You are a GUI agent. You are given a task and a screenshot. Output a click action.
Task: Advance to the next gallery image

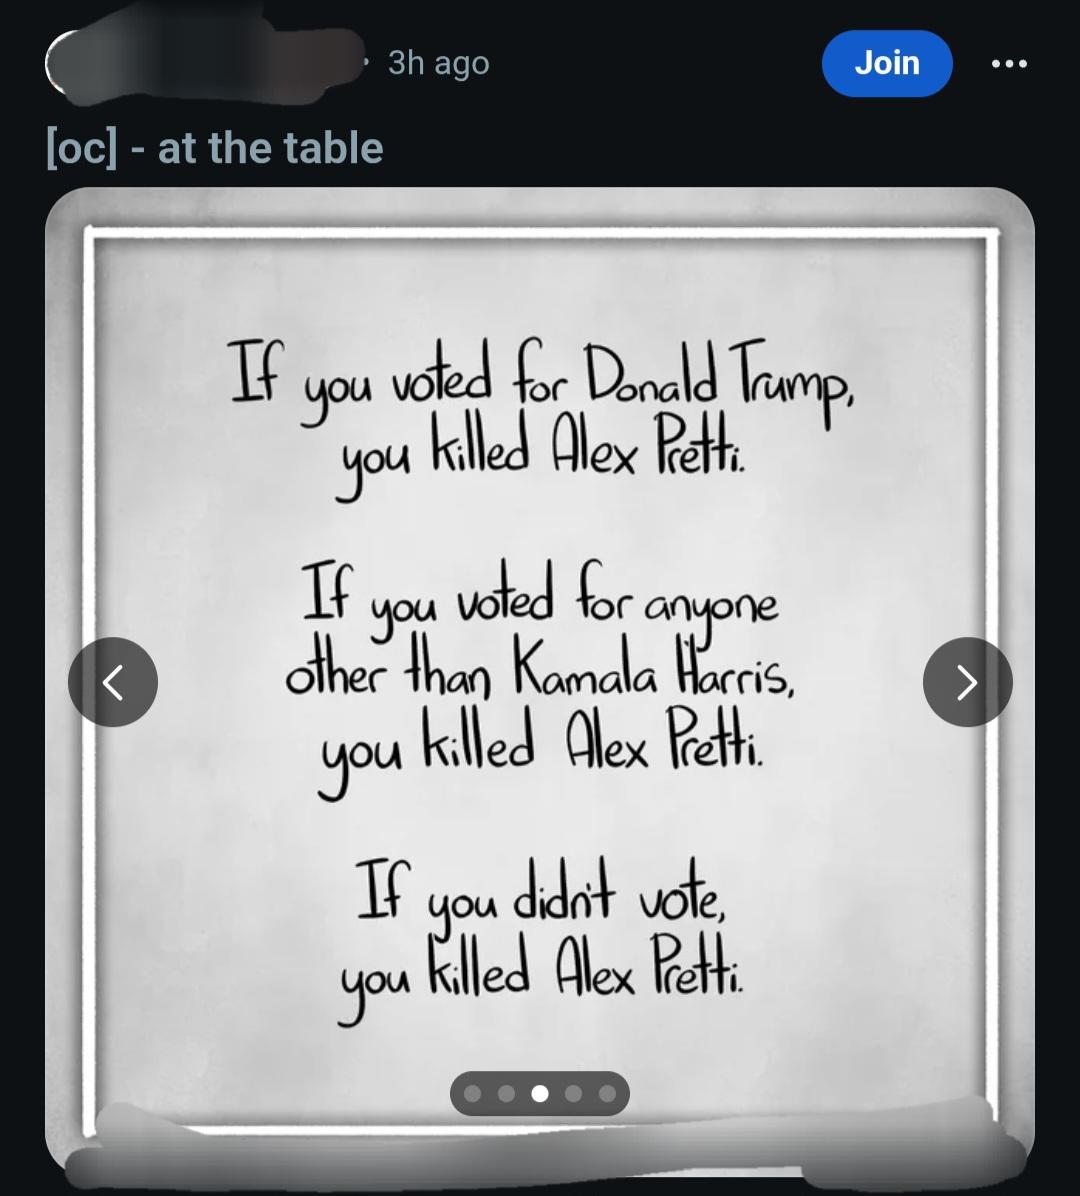(x=967, y=682)
